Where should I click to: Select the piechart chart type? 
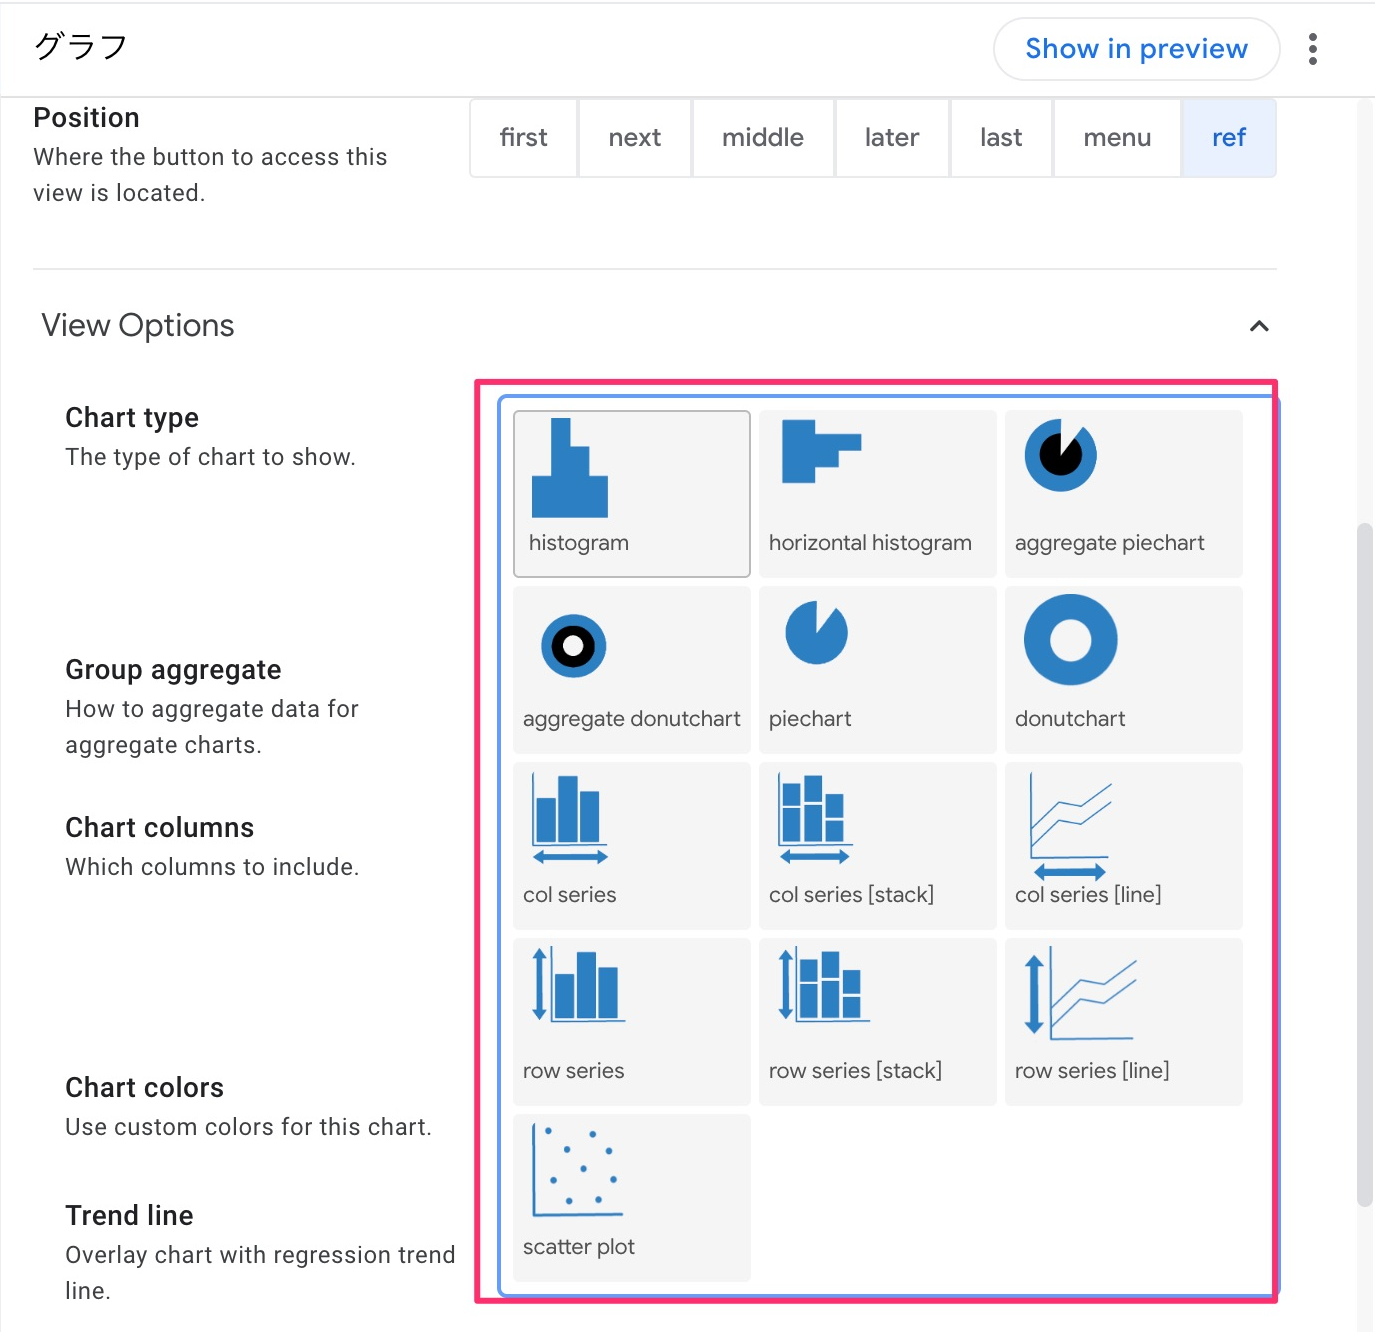pyautogui.click(x=876, y=665)
